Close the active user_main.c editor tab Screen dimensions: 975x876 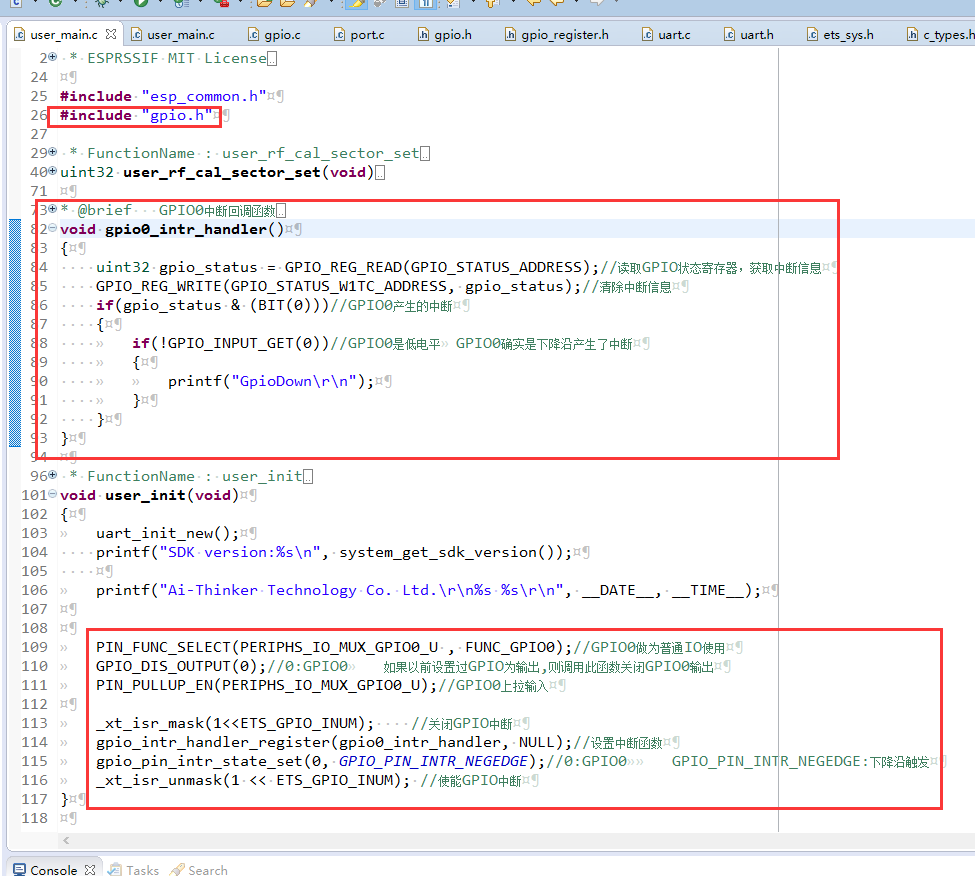(x=111, y=34)
